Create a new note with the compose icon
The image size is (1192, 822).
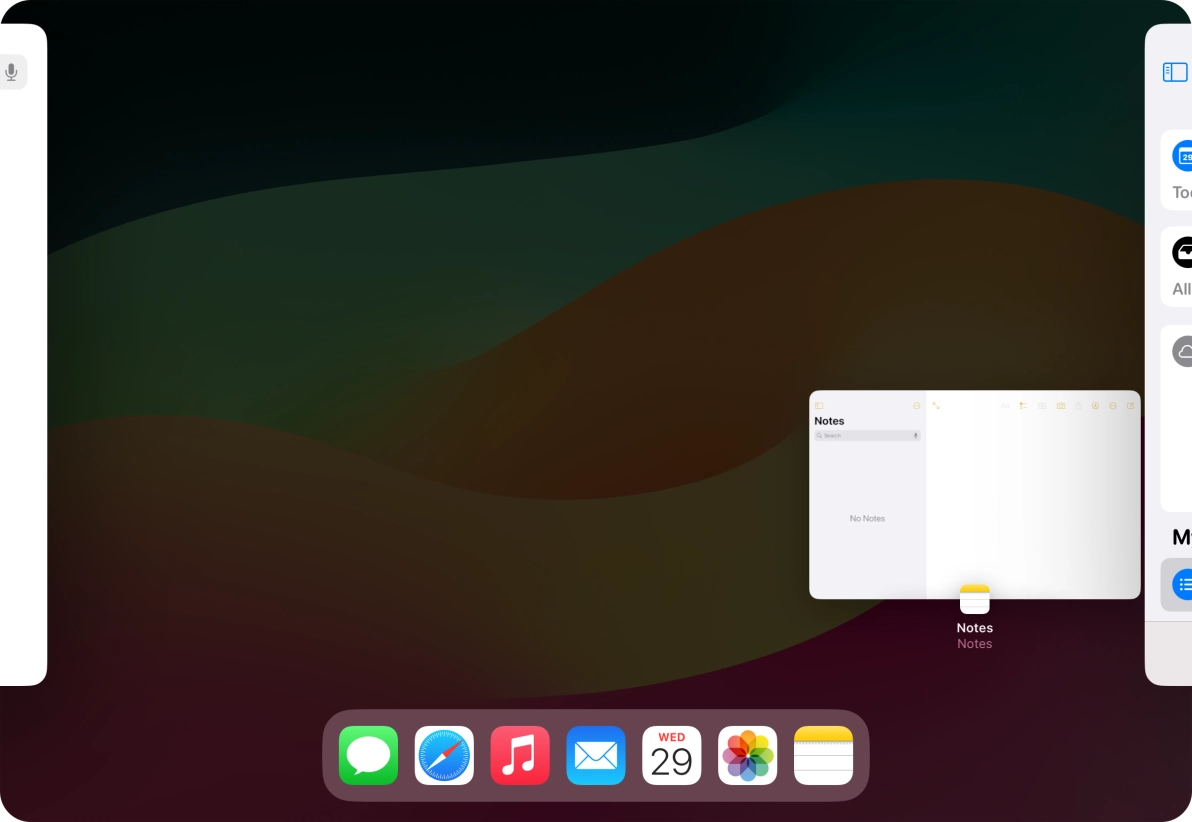tap(1131, 405)
